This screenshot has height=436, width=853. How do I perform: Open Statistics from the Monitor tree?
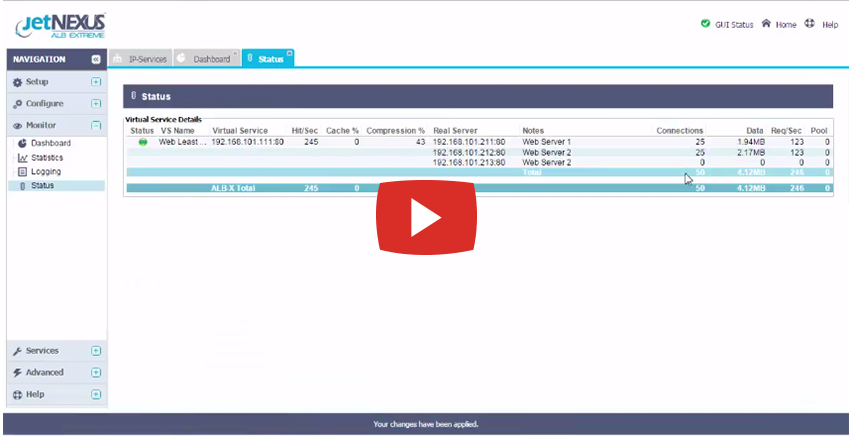pyautogui.click(x=47, y=158)
